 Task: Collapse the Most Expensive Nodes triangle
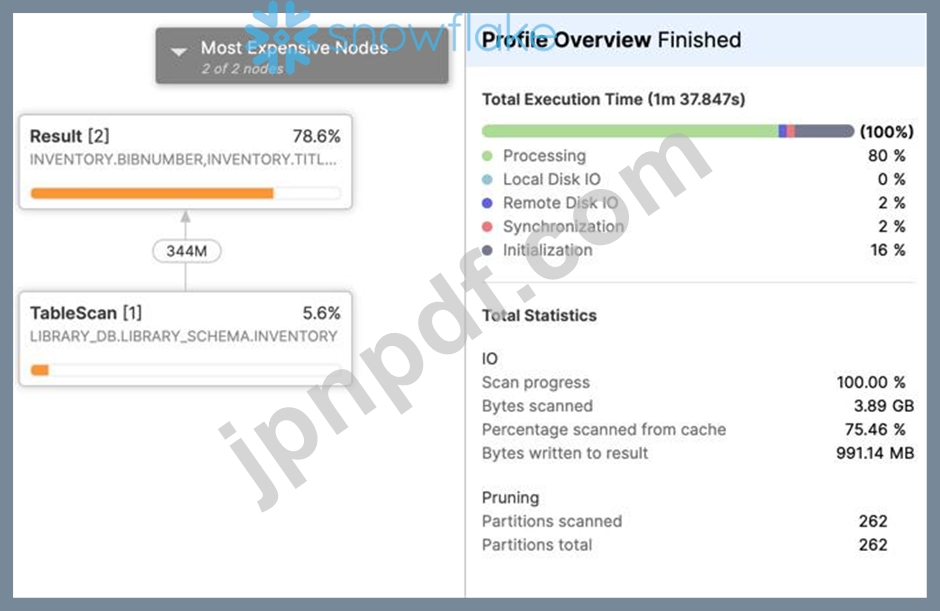coord(179,52)
